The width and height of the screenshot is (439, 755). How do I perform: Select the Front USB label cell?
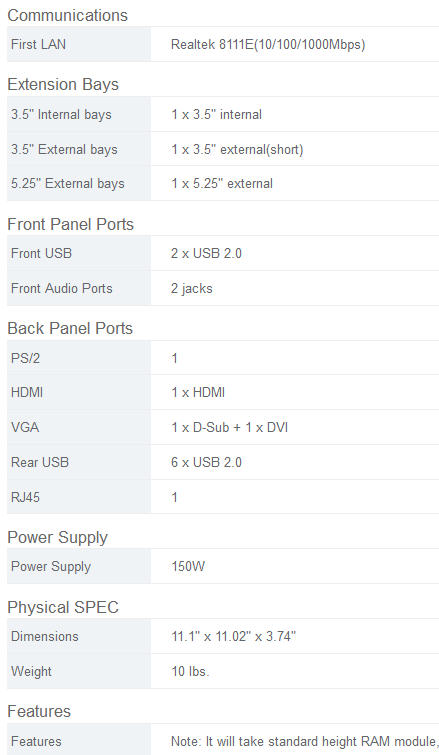pos(79,253)
